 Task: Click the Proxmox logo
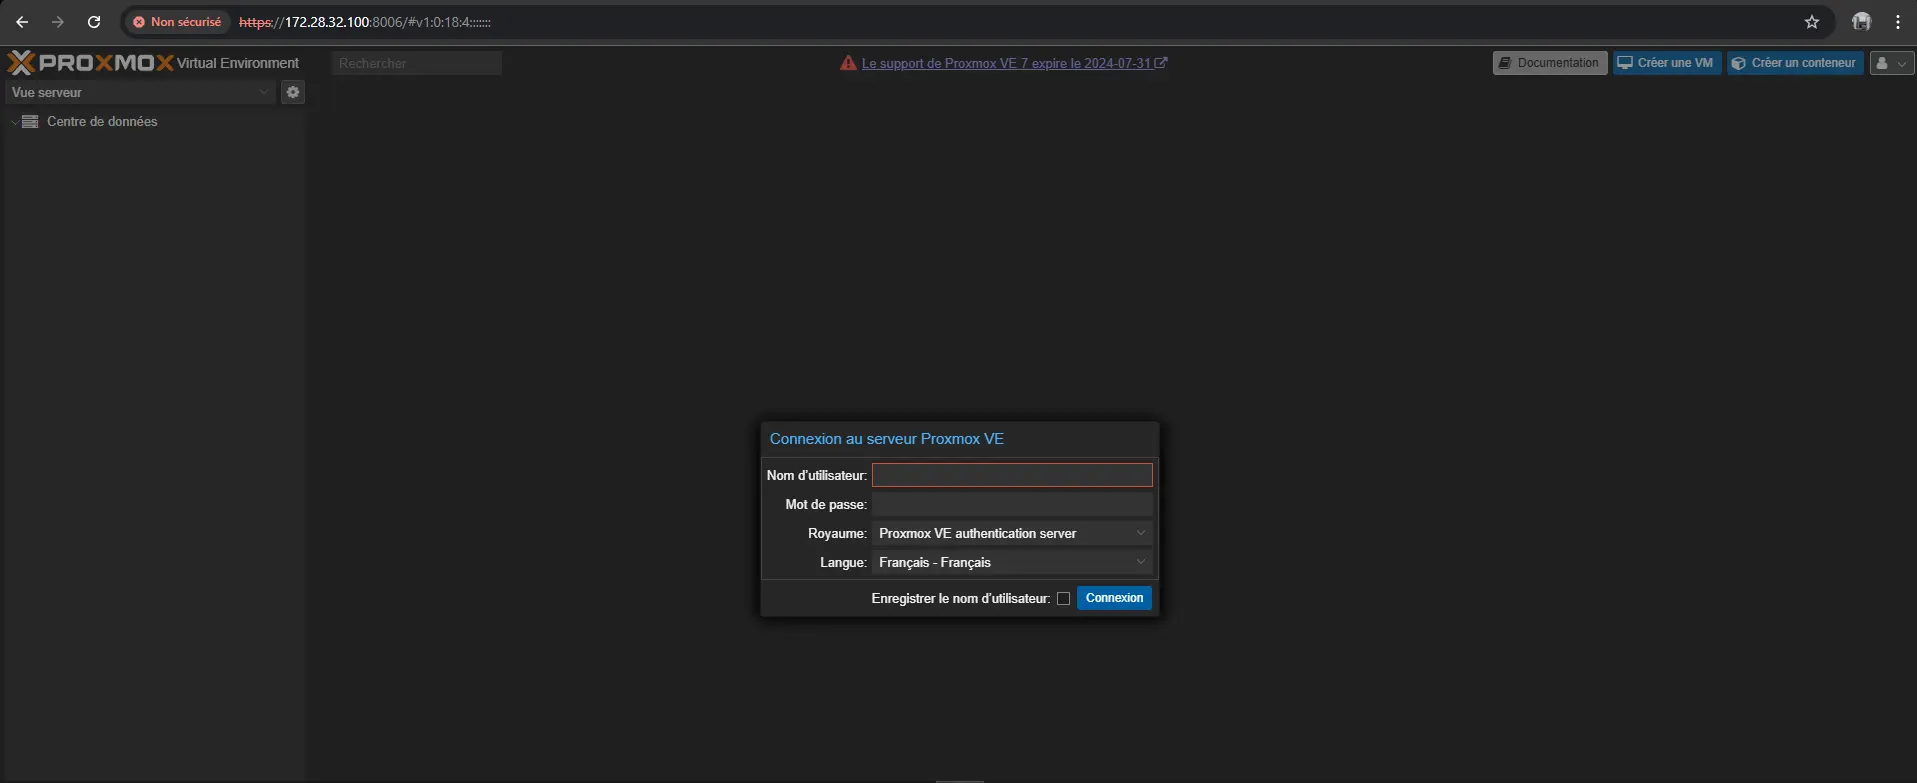[90, 63]
